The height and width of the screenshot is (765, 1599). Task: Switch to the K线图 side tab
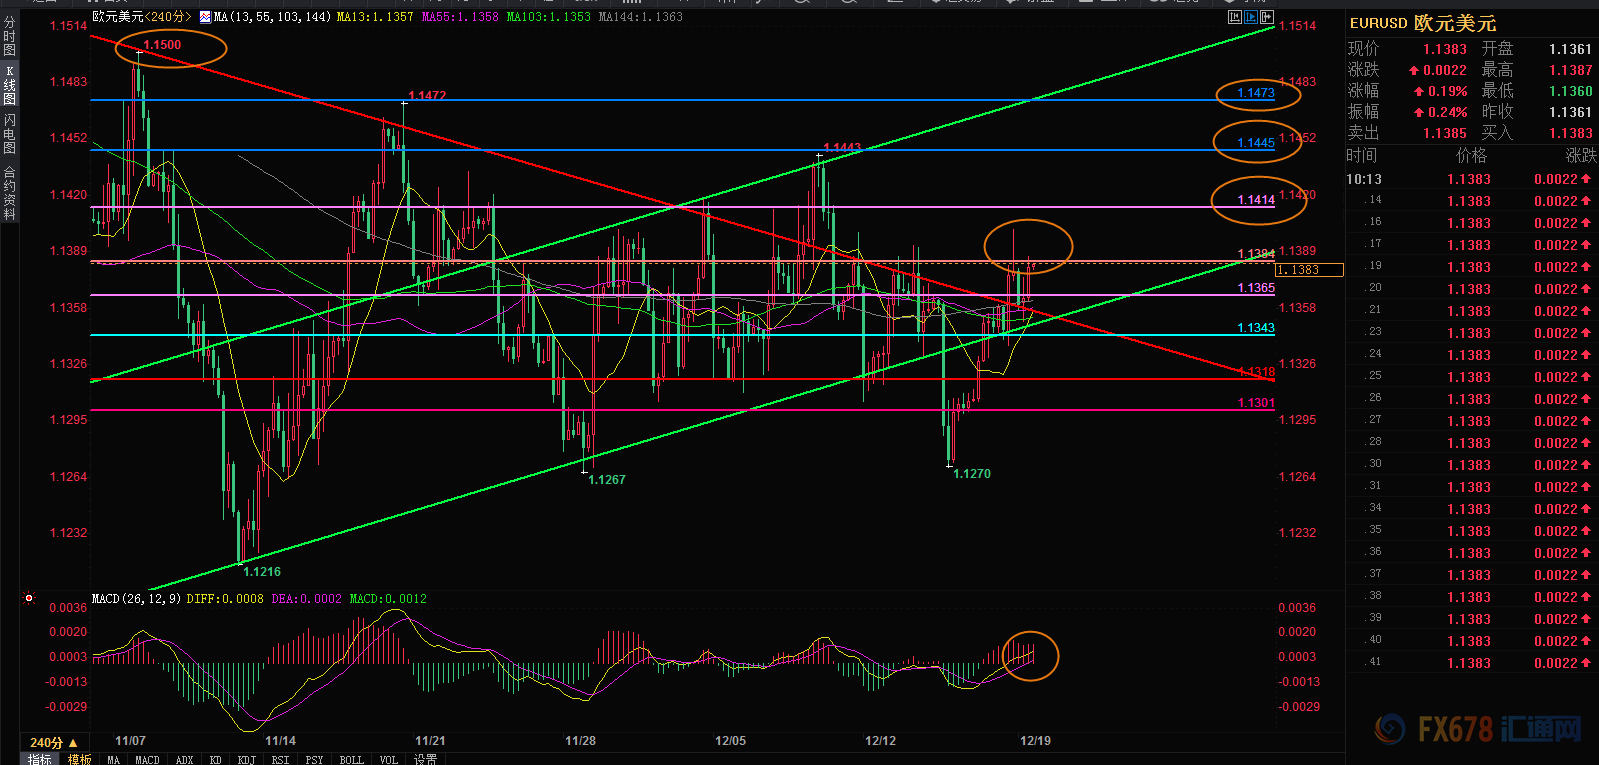coord(9,85)
